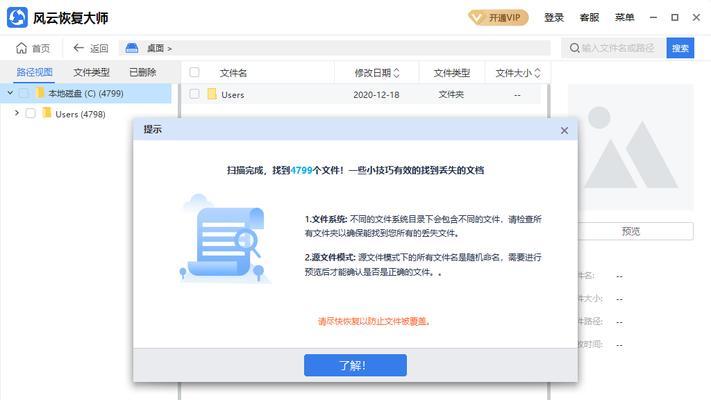Click the drive icon in path bar
This screenshot has height=400, width=711.
(131, 48)
